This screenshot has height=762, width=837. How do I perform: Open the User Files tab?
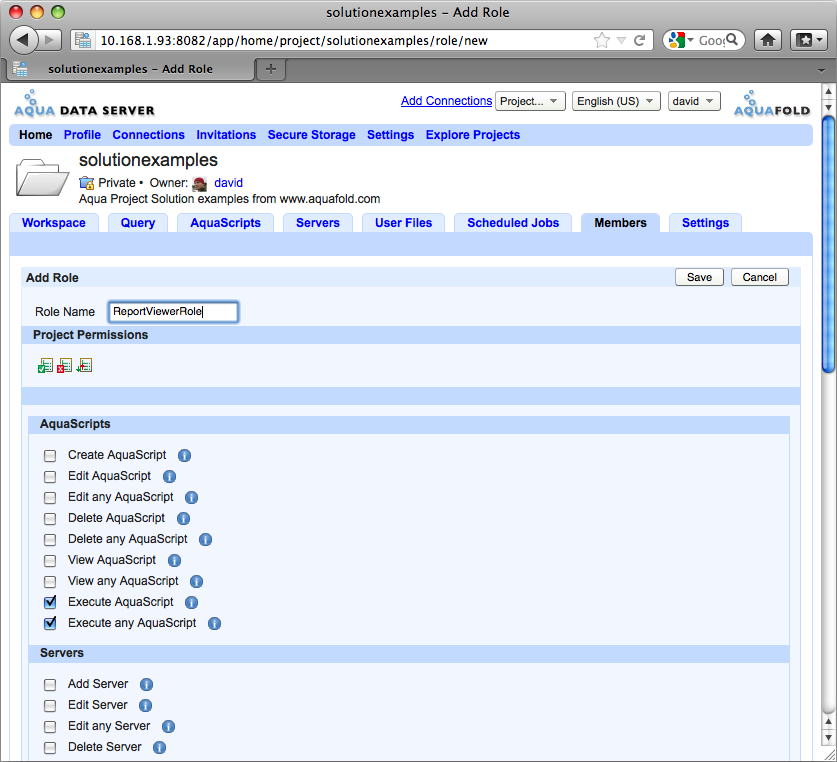(404, 223)
